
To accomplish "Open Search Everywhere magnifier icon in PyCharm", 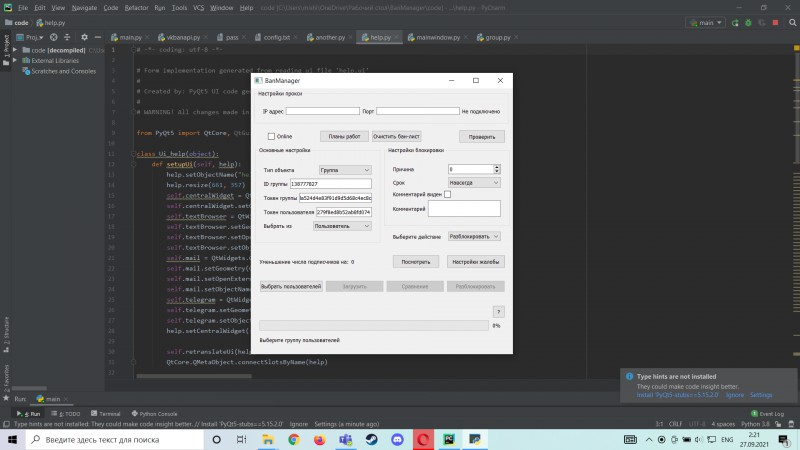I will pyautogui.click(x=792, y=22).
